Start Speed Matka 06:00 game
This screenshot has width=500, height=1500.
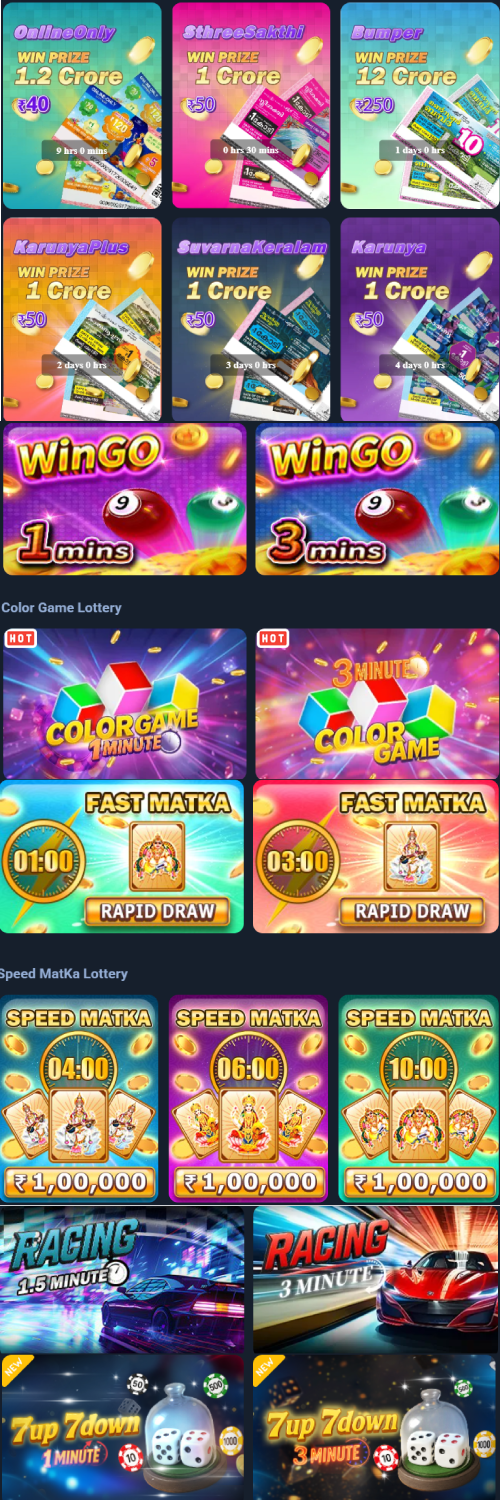coord(248,1098)
